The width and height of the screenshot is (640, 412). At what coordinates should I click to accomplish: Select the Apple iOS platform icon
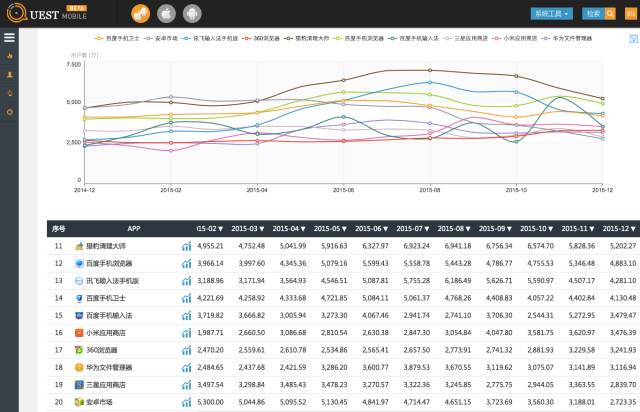tap(166, 14)
